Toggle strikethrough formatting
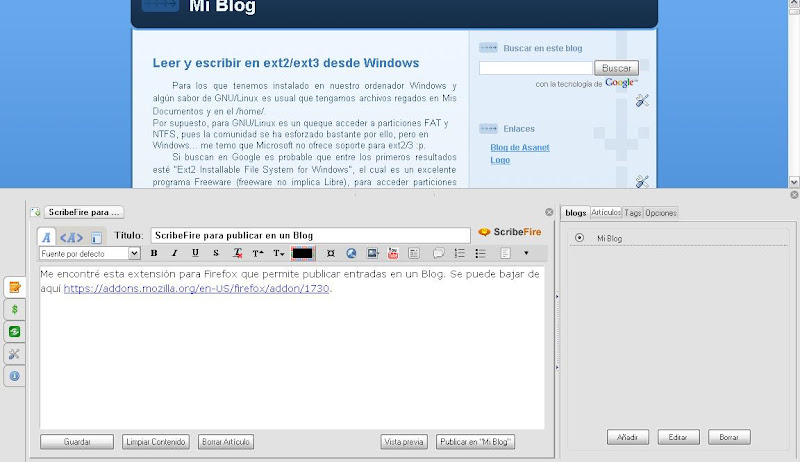The width and height of the screenshot is (800, 462). coord(216,253)
